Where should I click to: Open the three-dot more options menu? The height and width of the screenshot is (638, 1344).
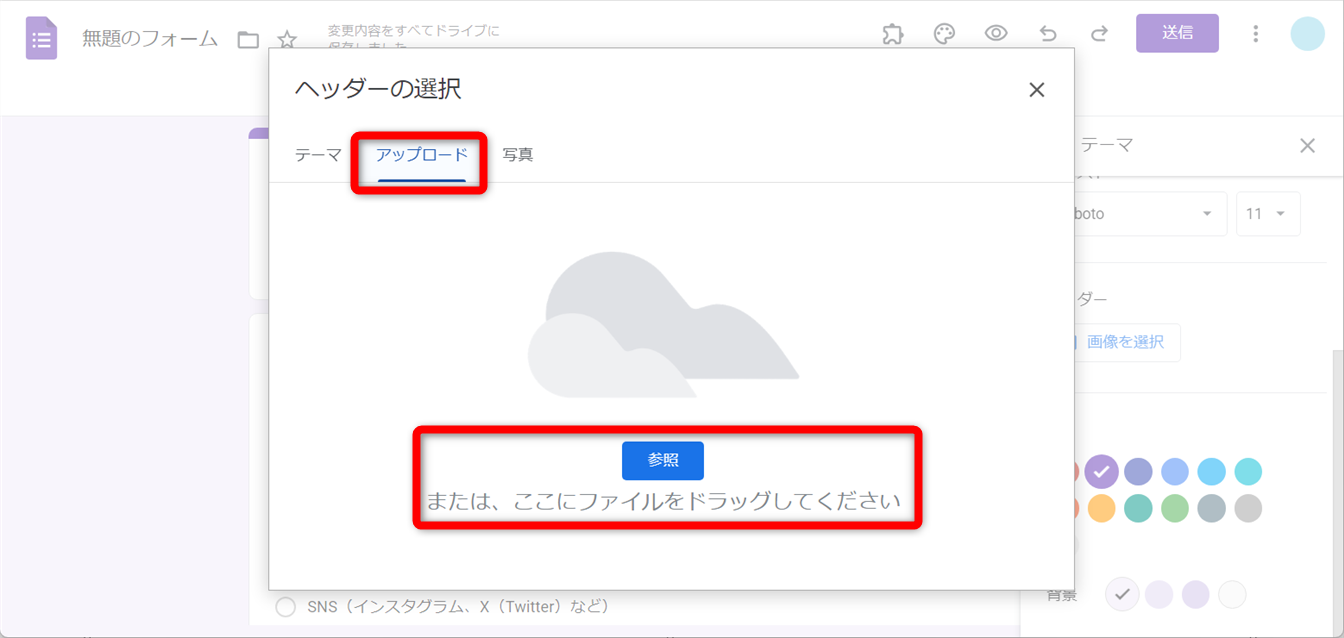tap(1256, 34)
